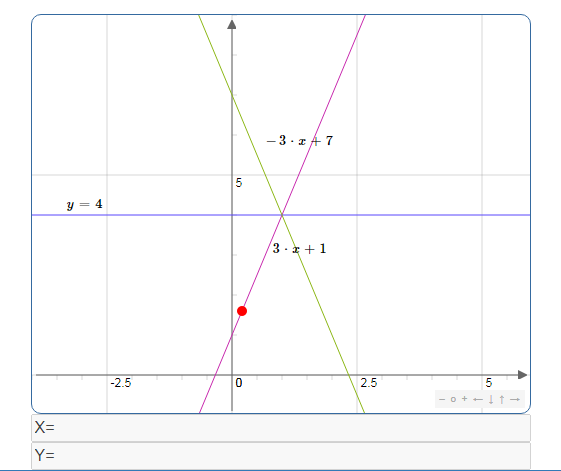
Task: Pan the graph right with arrow icon
Action: (515, 399)
